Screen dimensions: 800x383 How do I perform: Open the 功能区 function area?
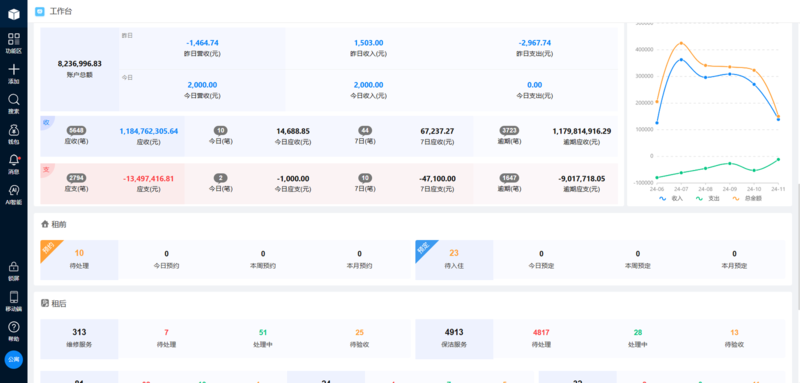14,43
